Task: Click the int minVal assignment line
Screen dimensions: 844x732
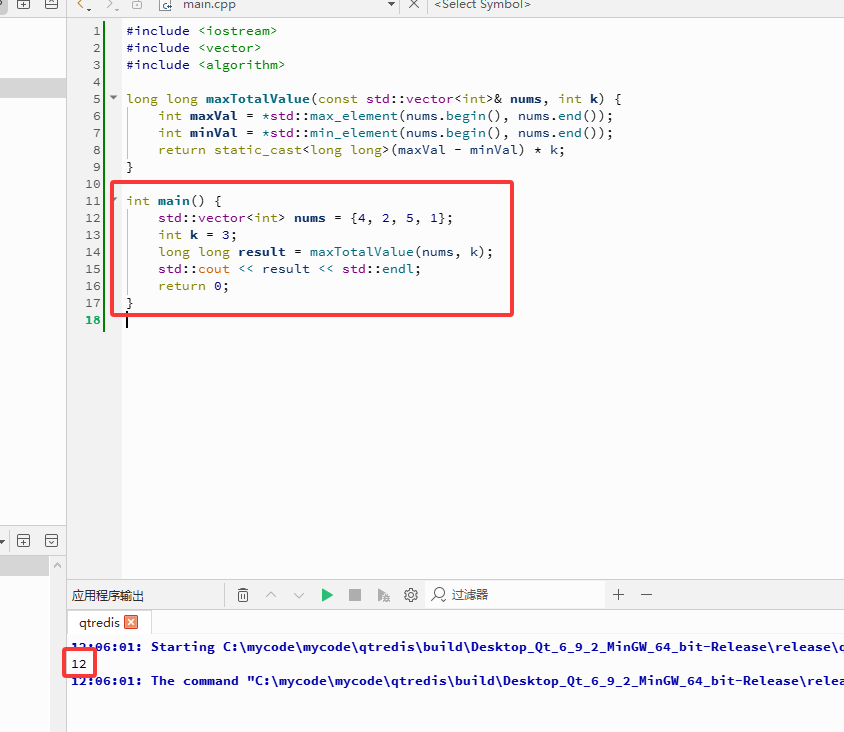Action: click(385, 133)
